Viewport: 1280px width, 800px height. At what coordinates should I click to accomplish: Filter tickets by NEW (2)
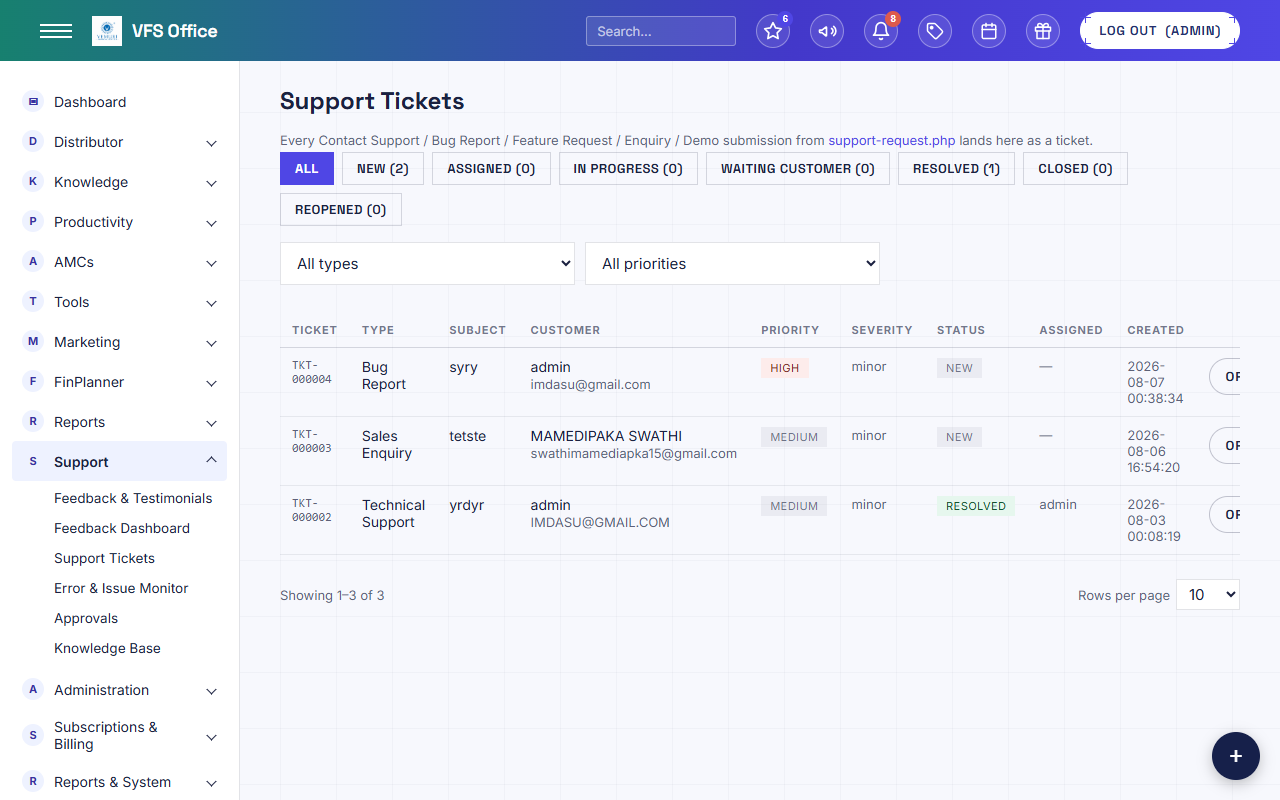tap(383, 169)
